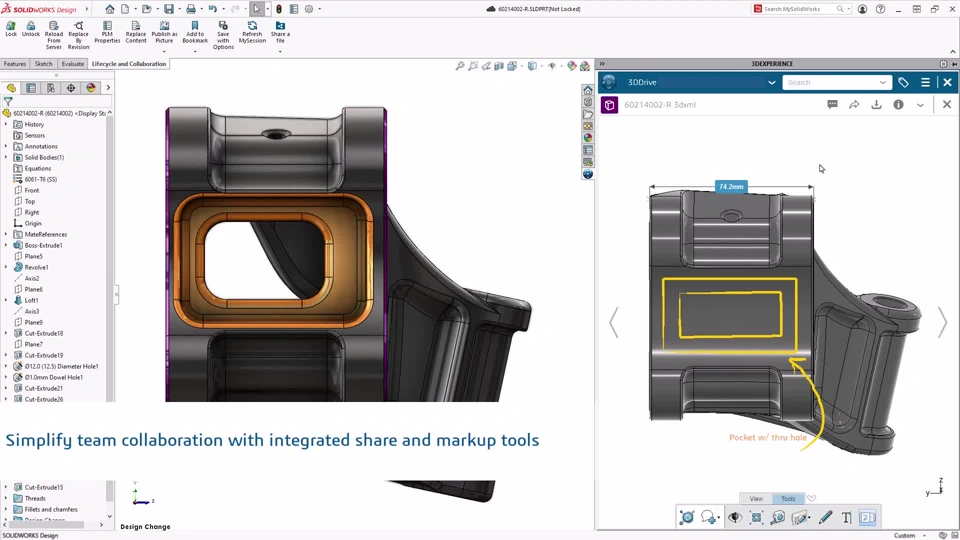Toggle the hide/show eye tool

coord(735,517)
